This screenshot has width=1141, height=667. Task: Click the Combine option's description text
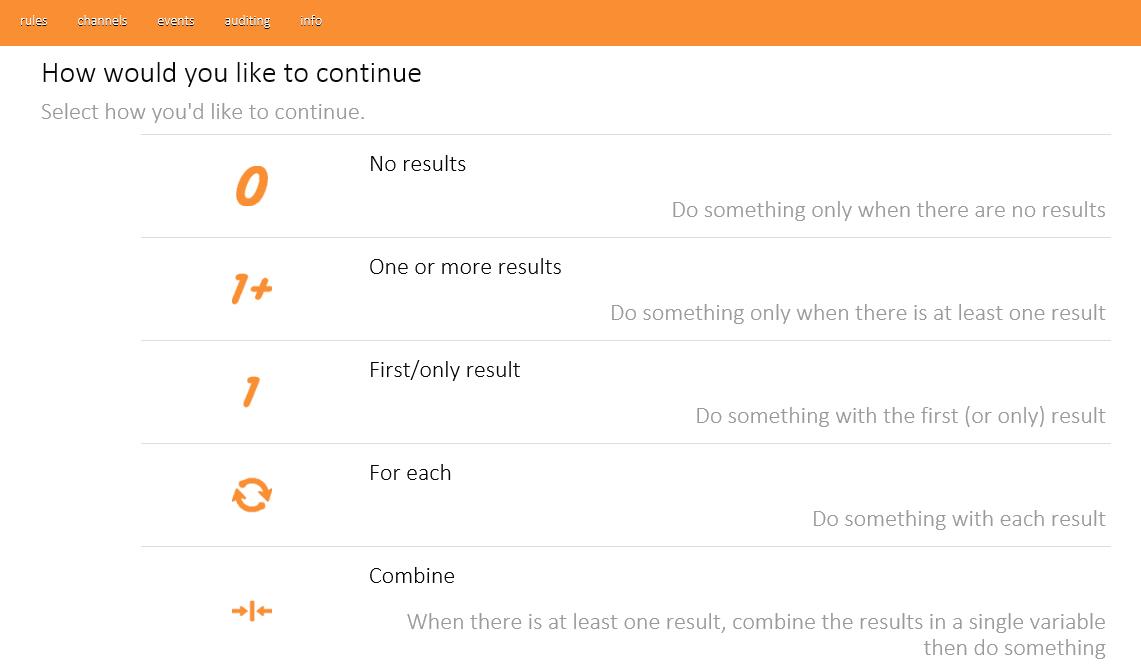[x=756, y=634]
